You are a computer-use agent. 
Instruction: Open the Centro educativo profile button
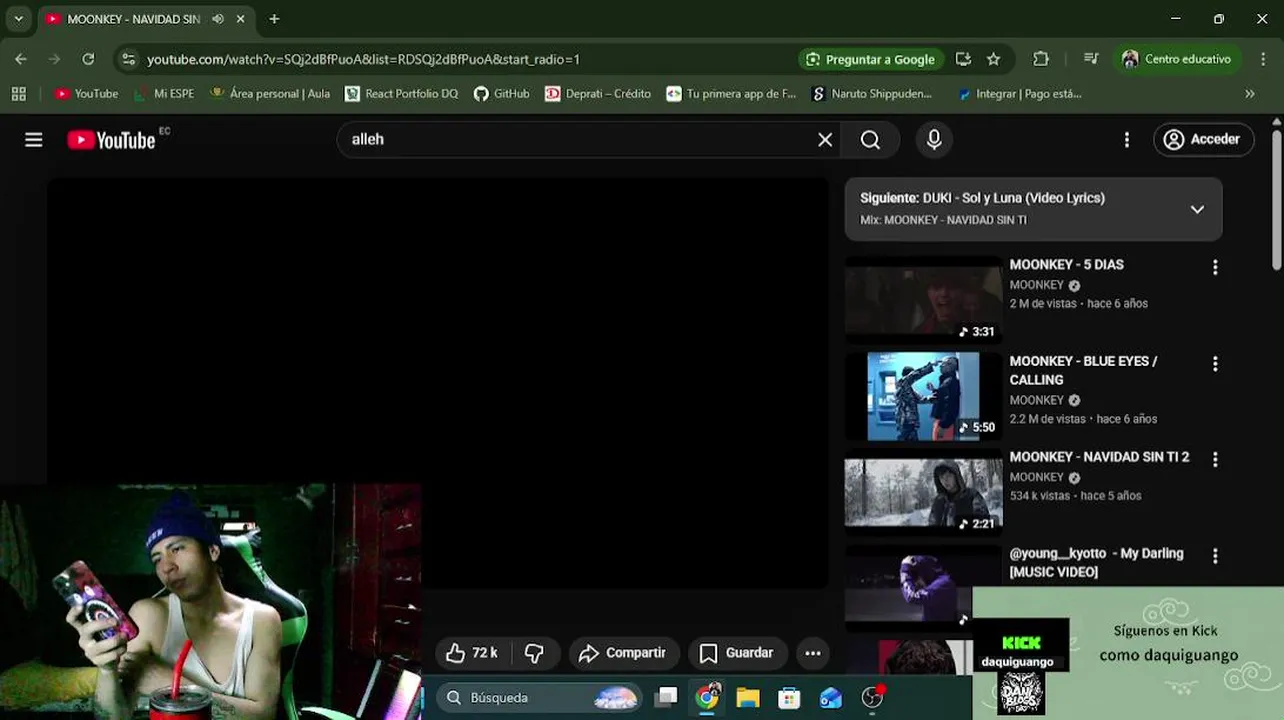[x=1177, y=59]
